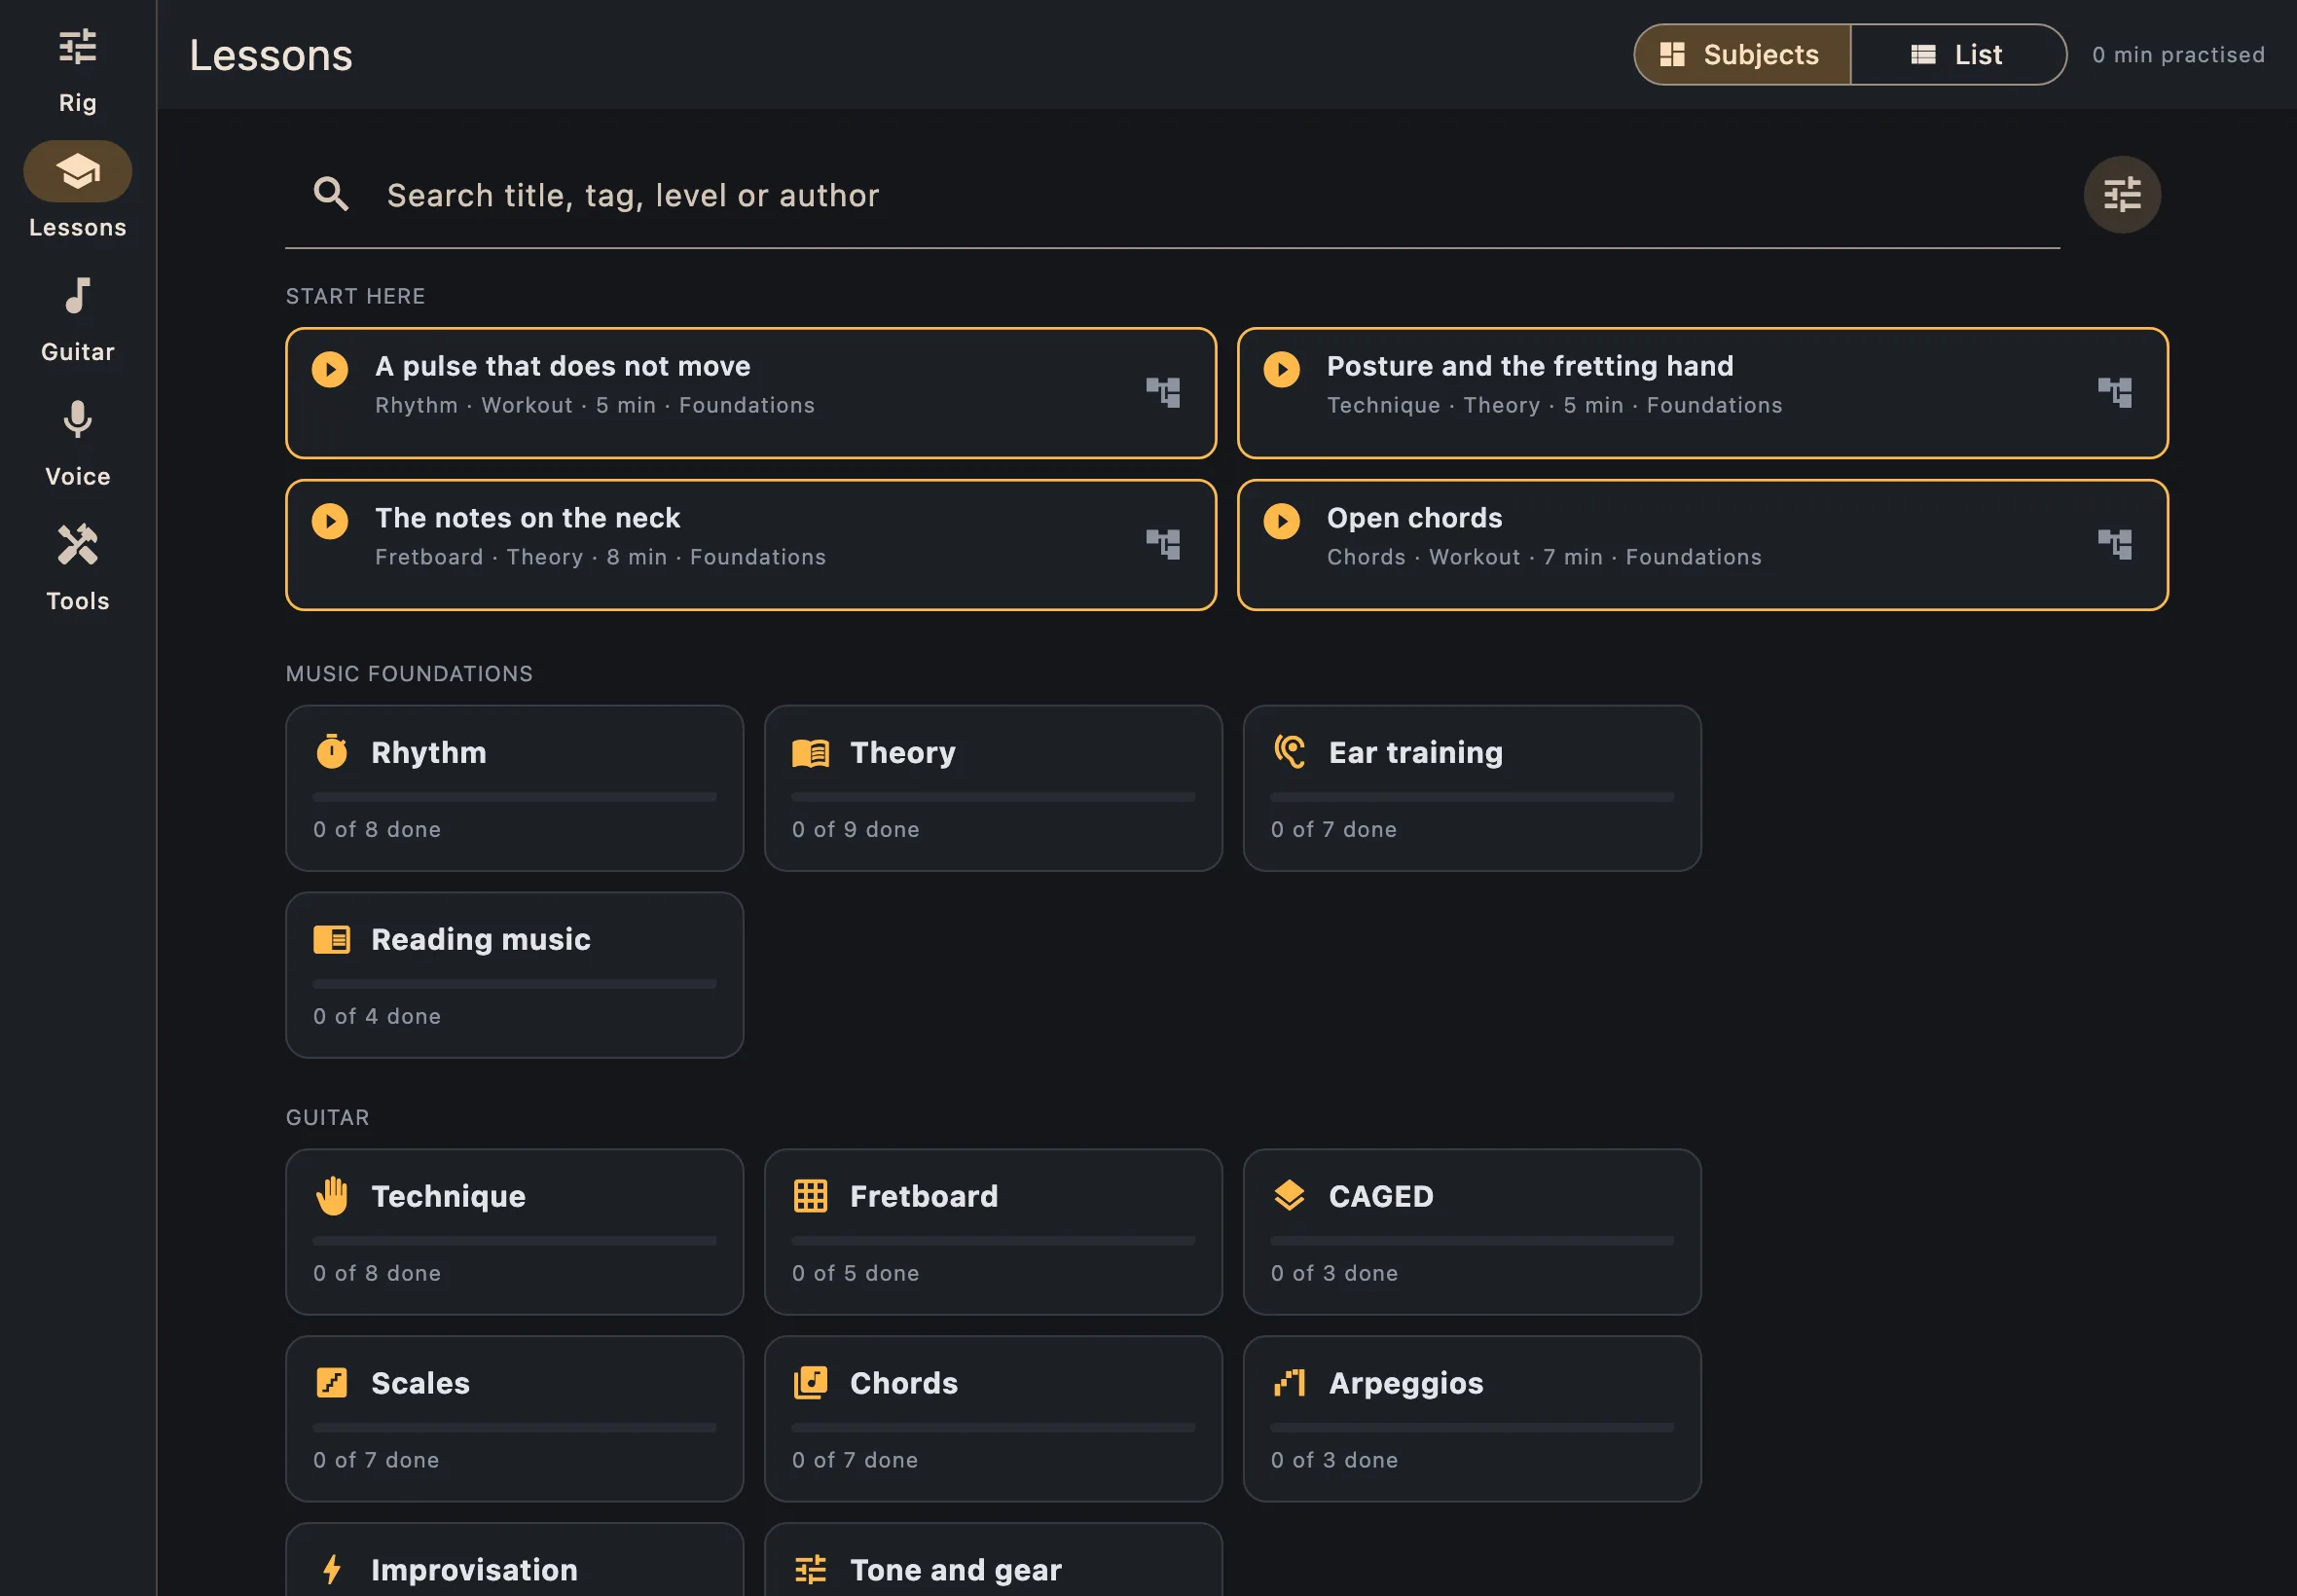Click the magnifier search icon
The image size is (2297, 1596).
[331, 194]
